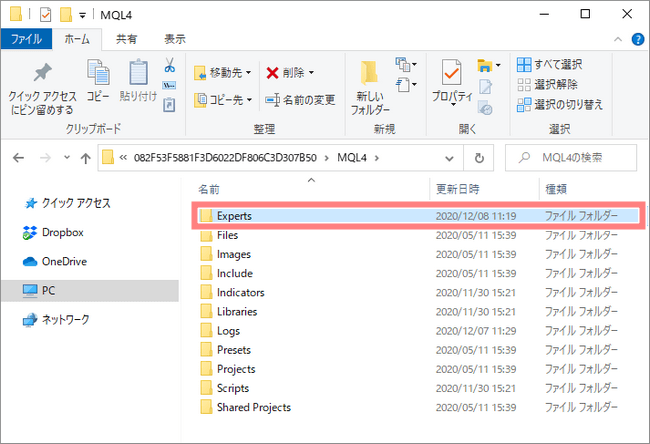The image size is (650, 444).
Task: Select the Scripts folder
Action: 418,388
